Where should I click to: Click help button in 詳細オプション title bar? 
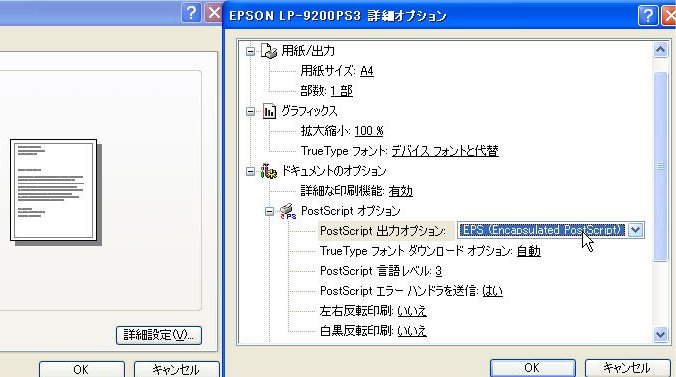[648, 15]
